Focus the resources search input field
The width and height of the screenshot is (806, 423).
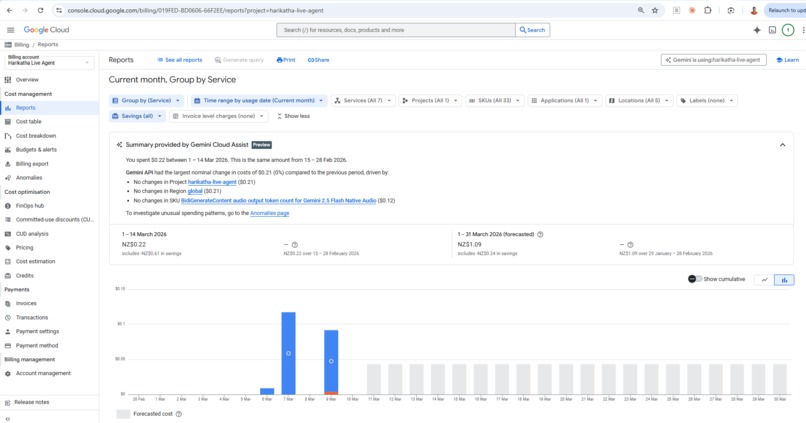click(x=396, y=30)
